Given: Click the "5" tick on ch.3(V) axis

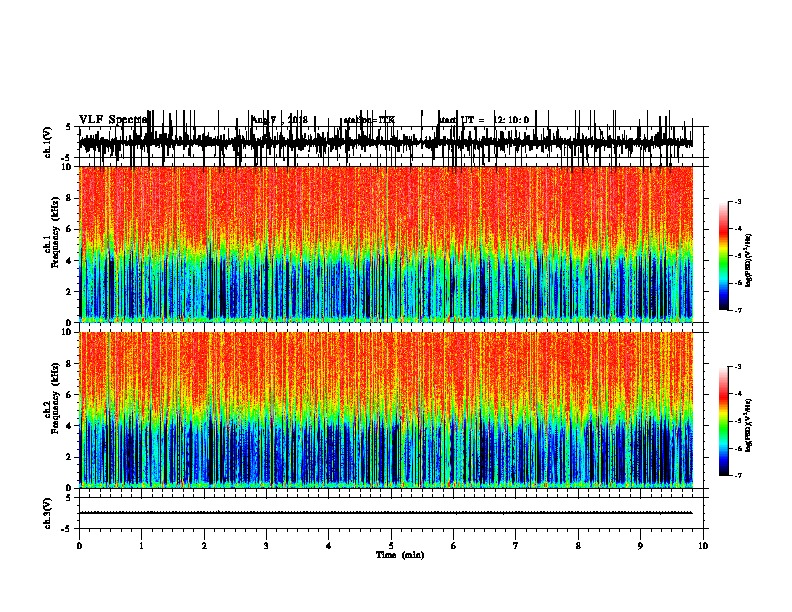Looking at the screenshot, I should pyautogui.click(x=69, y=498).
